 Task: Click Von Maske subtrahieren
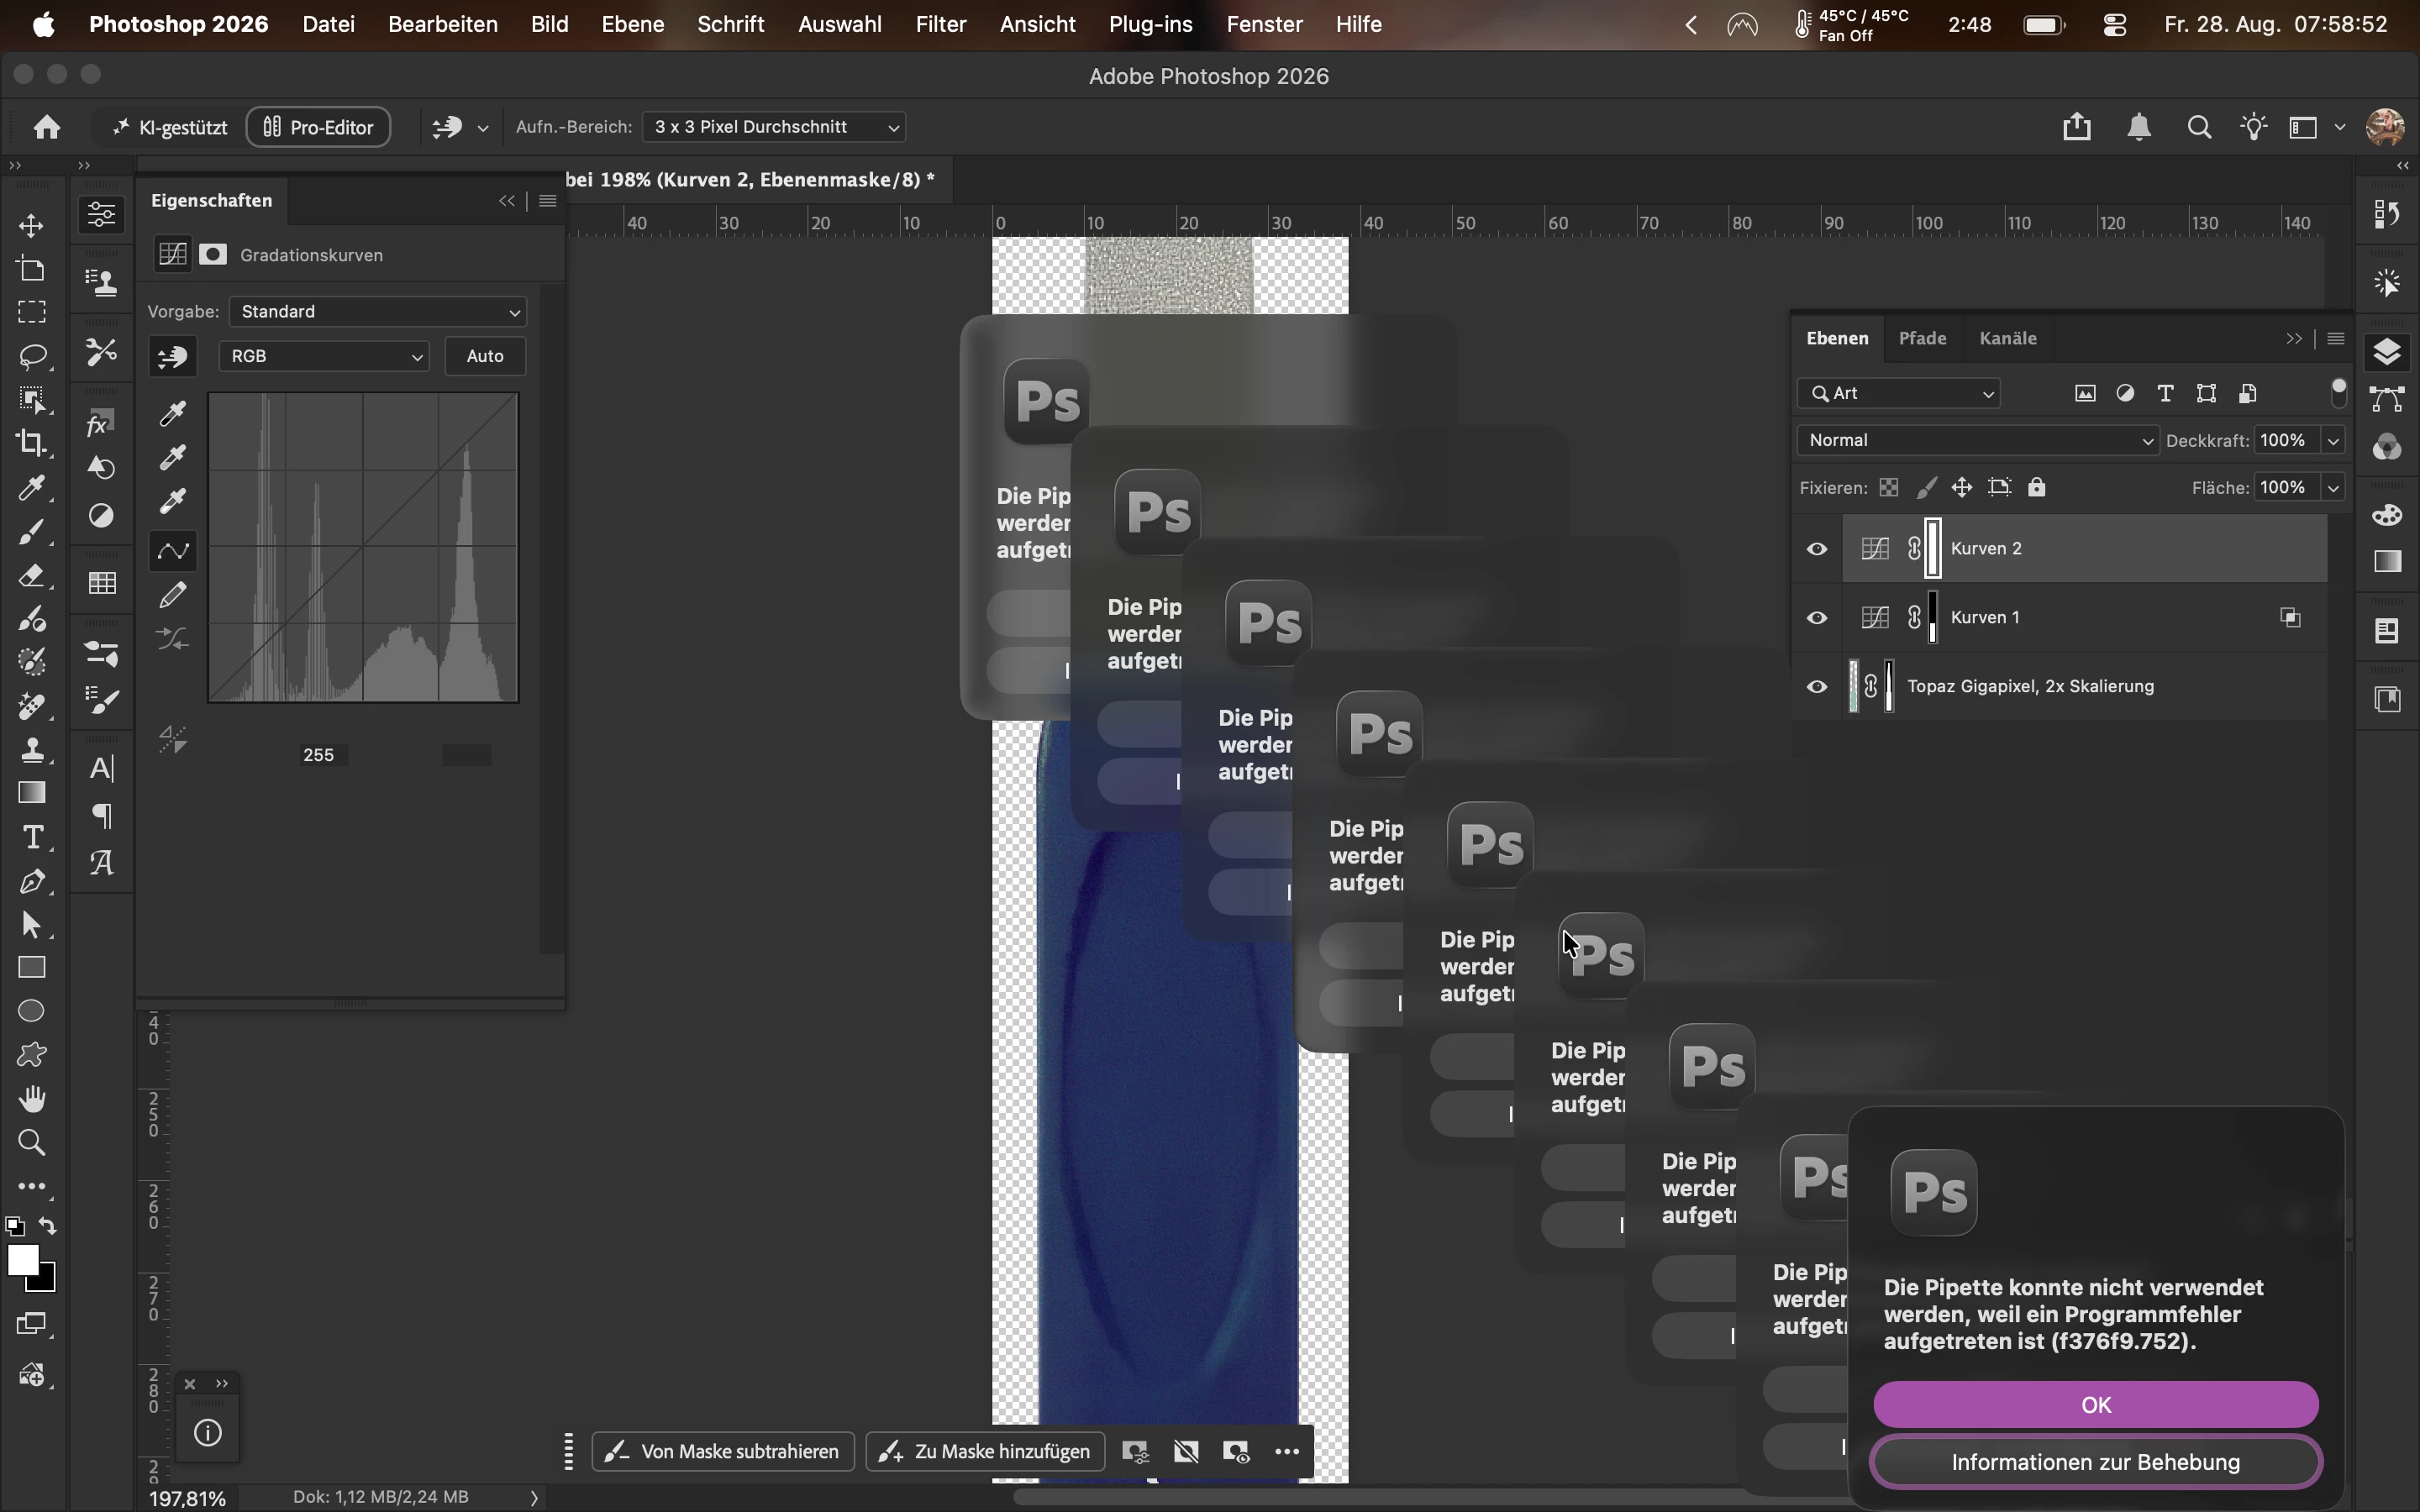click(x=723, y=1452)
